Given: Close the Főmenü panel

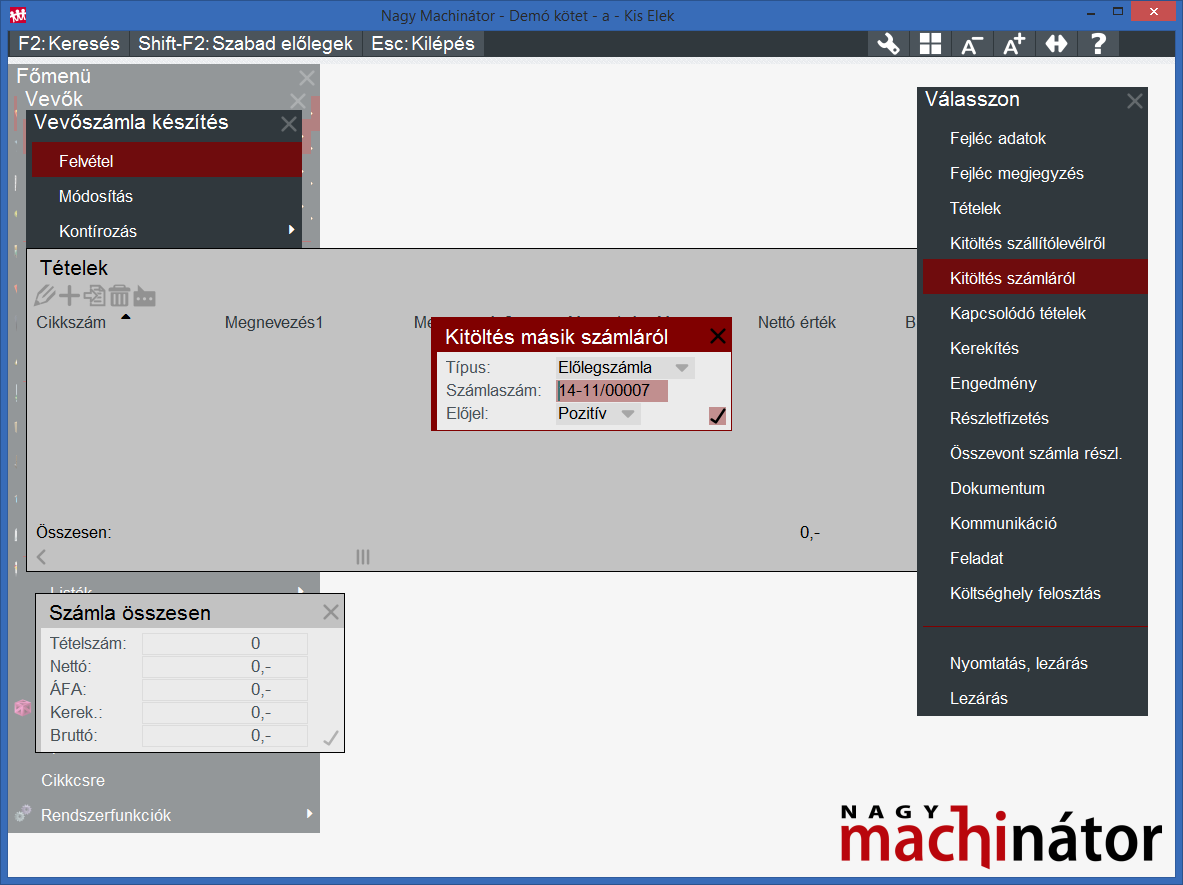Looking at the screenshot, I should coord(306,78).
